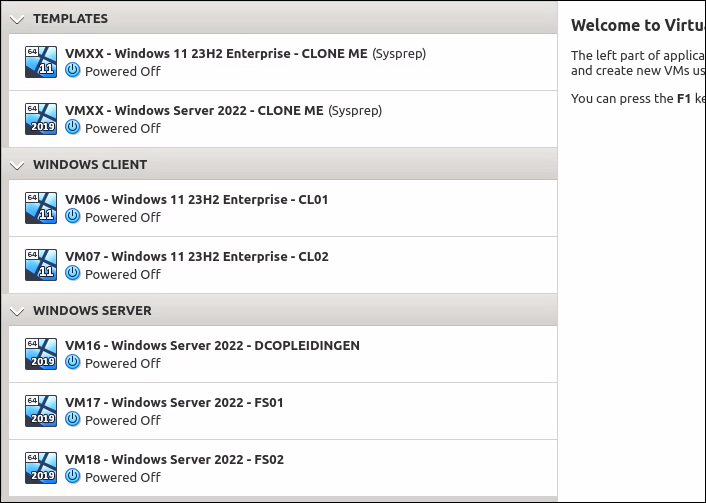Click Powered Off text under Windows 11 CLONE ME

(x=122, y=71)
